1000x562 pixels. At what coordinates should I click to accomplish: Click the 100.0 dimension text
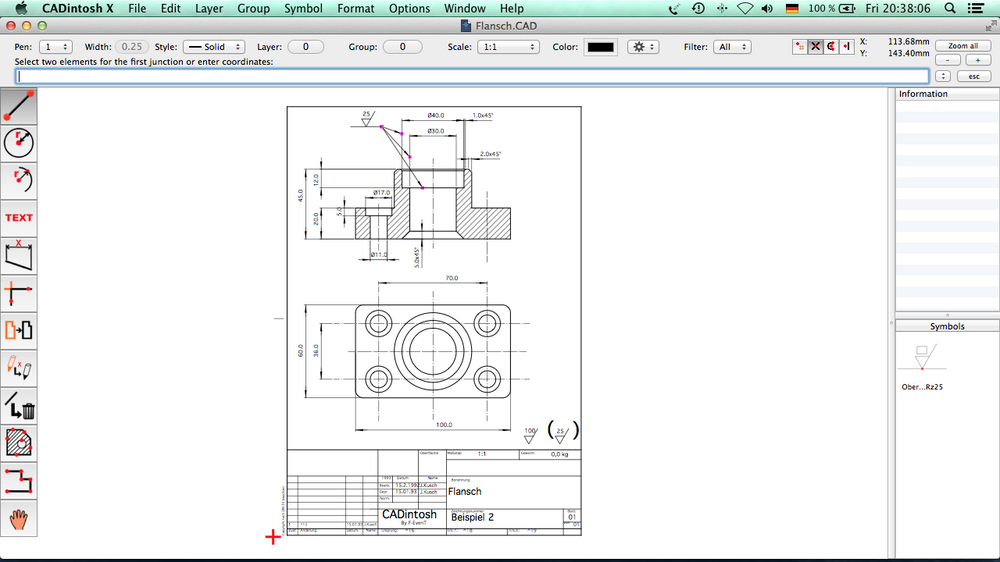point(444,425)
